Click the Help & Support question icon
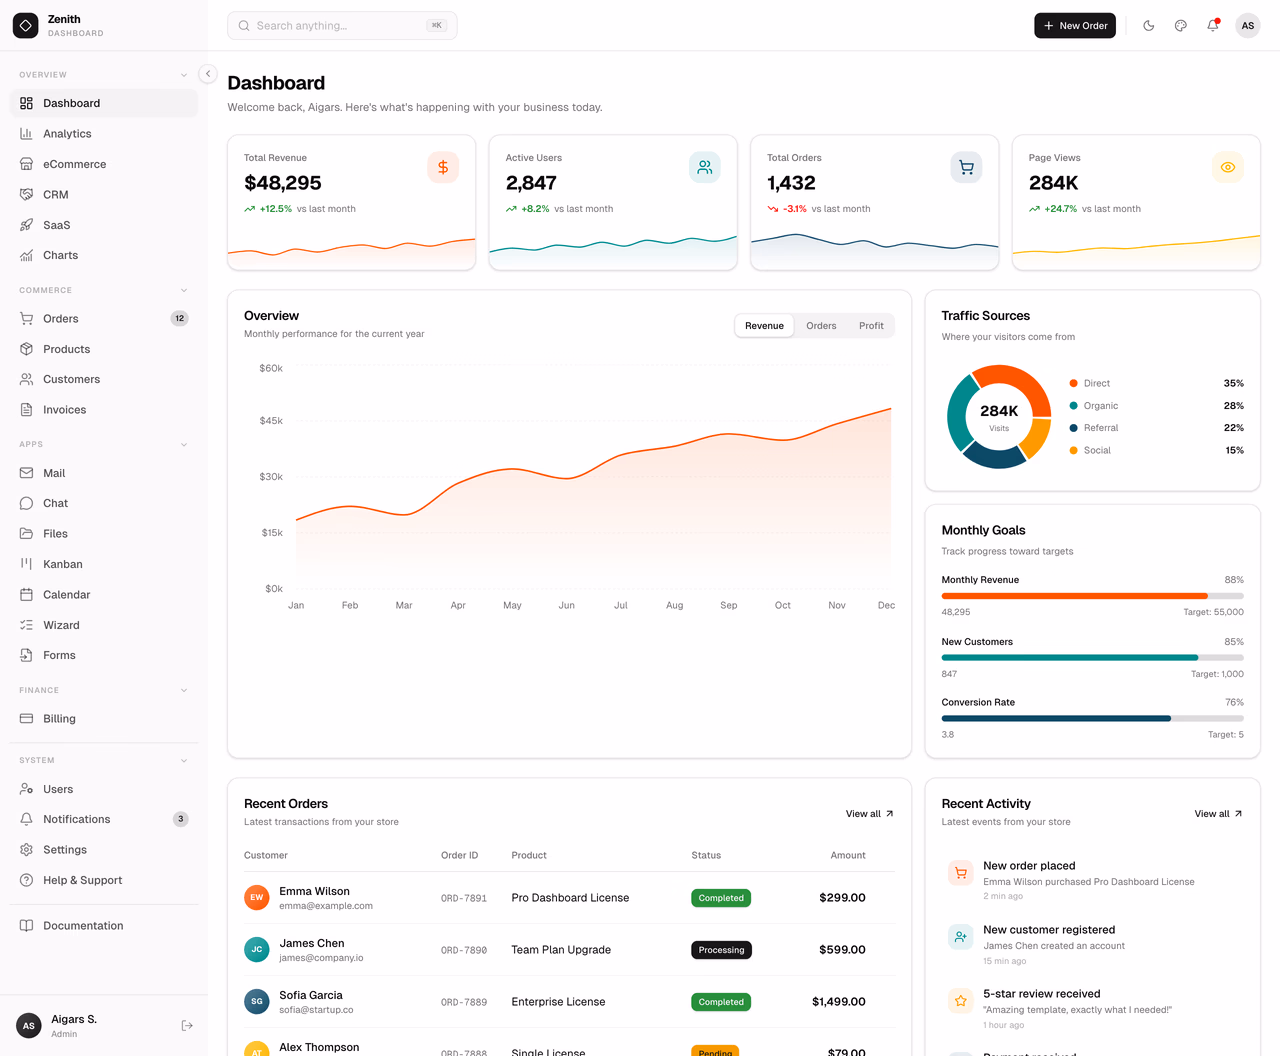Screen dimensions: 1280x1056 [27, 880]
